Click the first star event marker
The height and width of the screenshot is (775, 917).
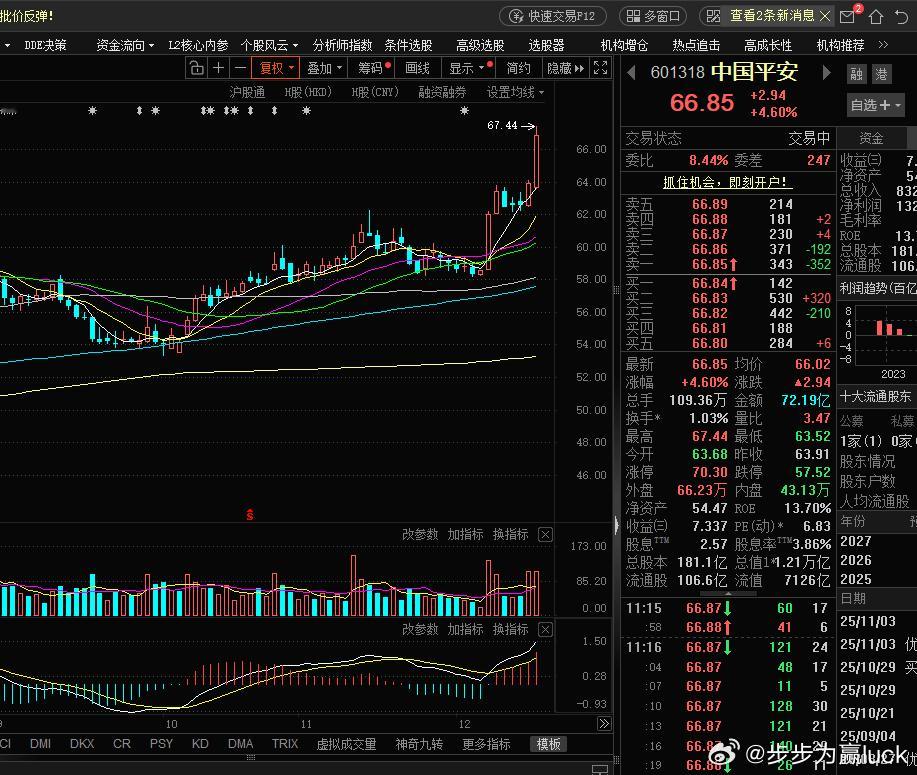click(x=92, y=110)
